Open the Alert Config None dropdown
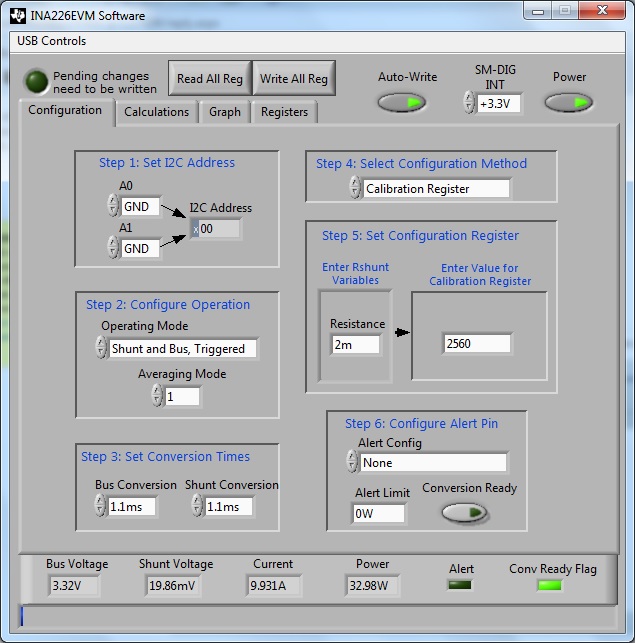635x643 pixels. pyautogui.click(x=433, y=463)
